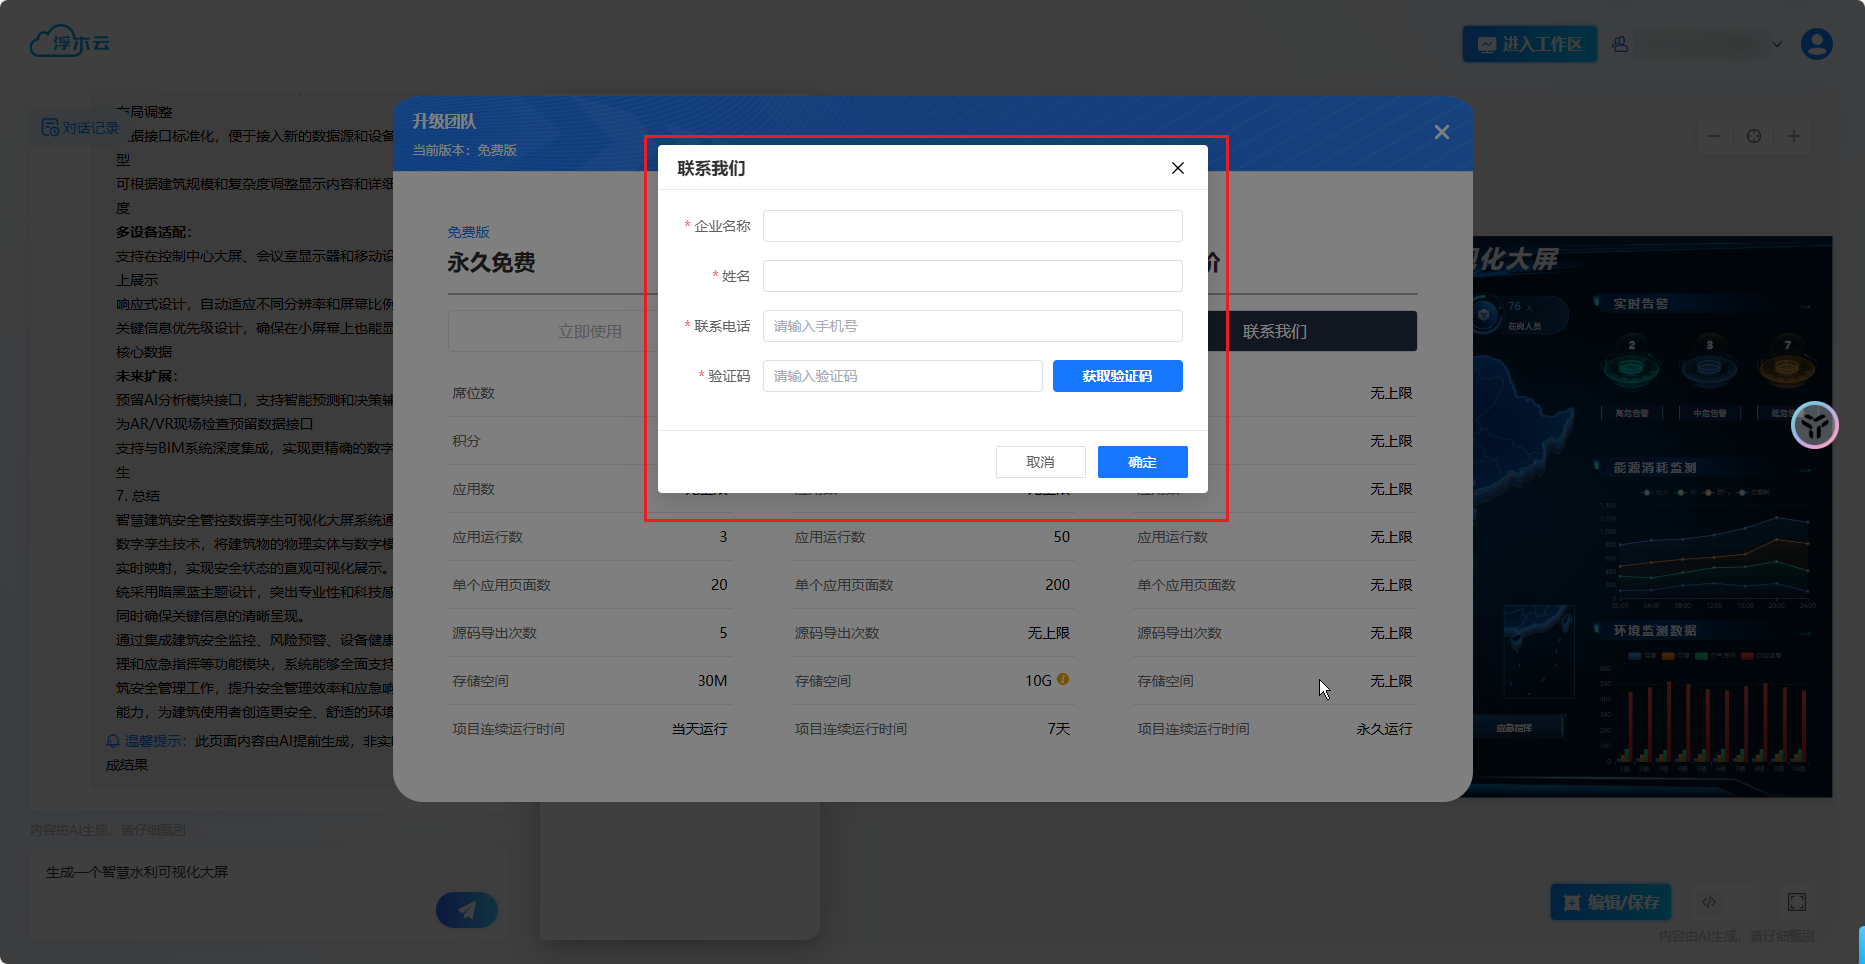Image resolution: width=1865 pixels, height=964 pixels.
Task: Open the floating assistant round icon
Action: [x=1814, y=425]
